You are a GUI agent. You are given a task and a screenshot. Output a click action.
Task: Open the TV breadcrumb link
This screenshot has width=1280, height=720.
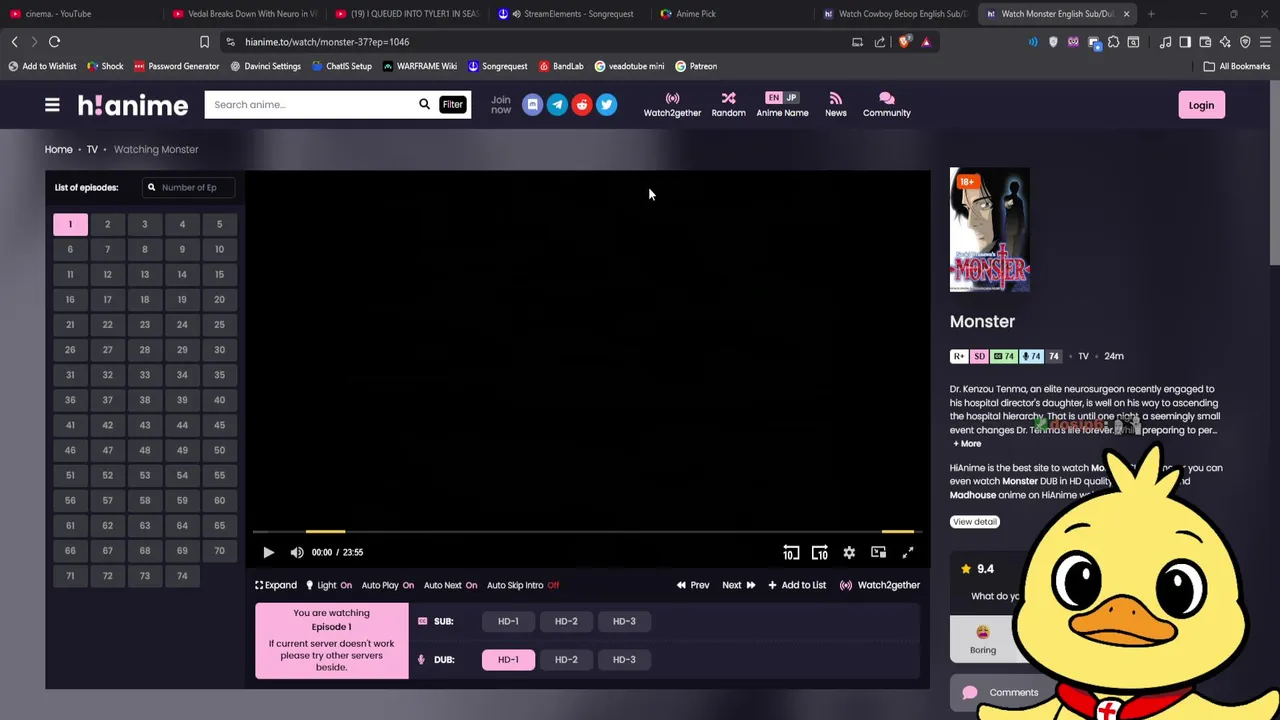point(92,149)
